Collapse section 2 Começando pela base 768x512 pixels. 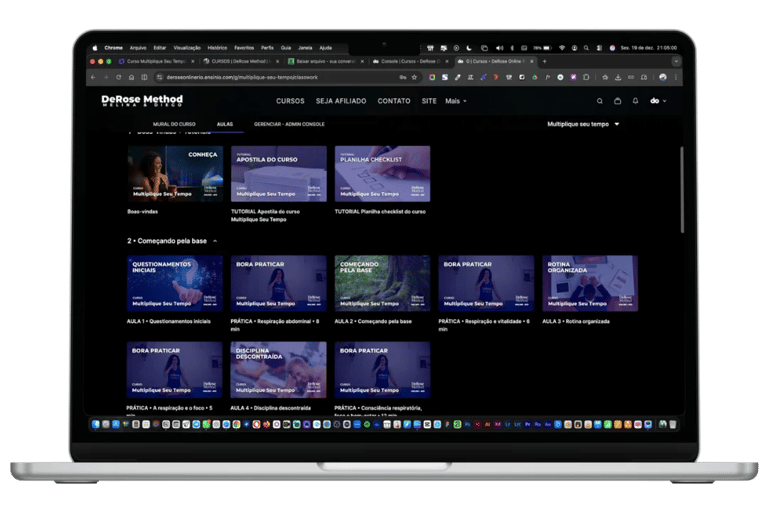click(x=215, y=241)
